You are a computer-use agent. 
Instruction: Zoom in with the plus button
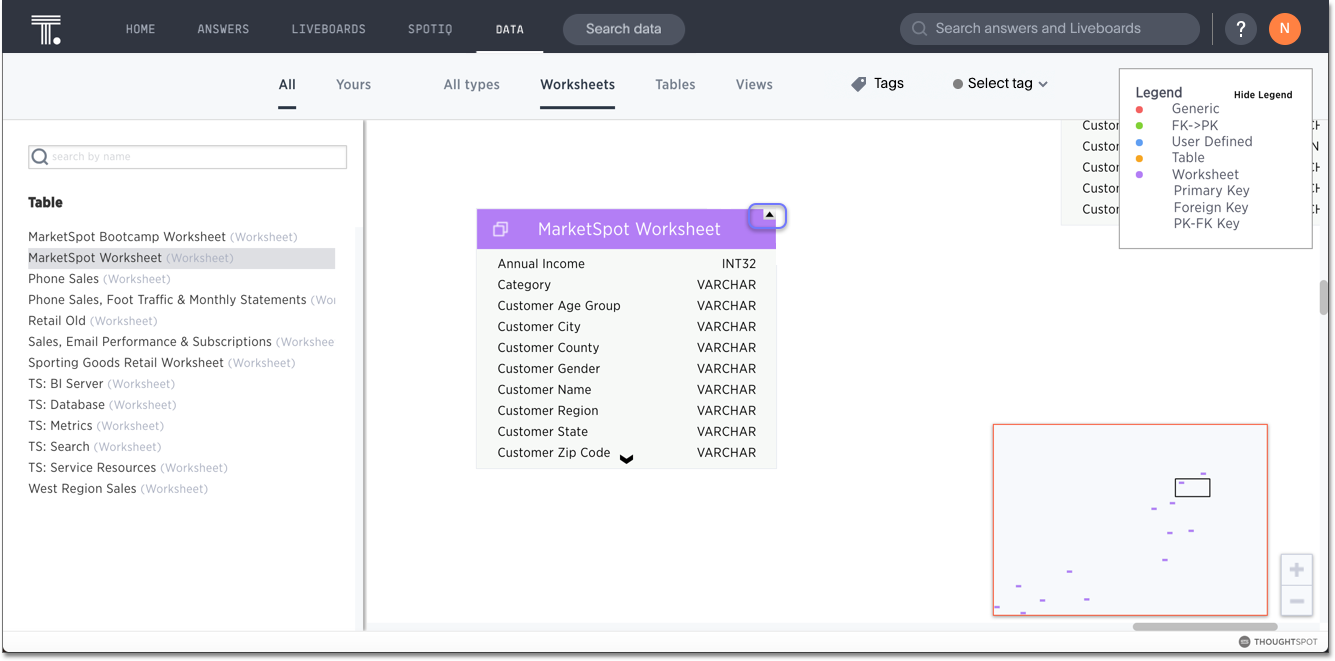pyautogui.click(x=1296, y=570)
